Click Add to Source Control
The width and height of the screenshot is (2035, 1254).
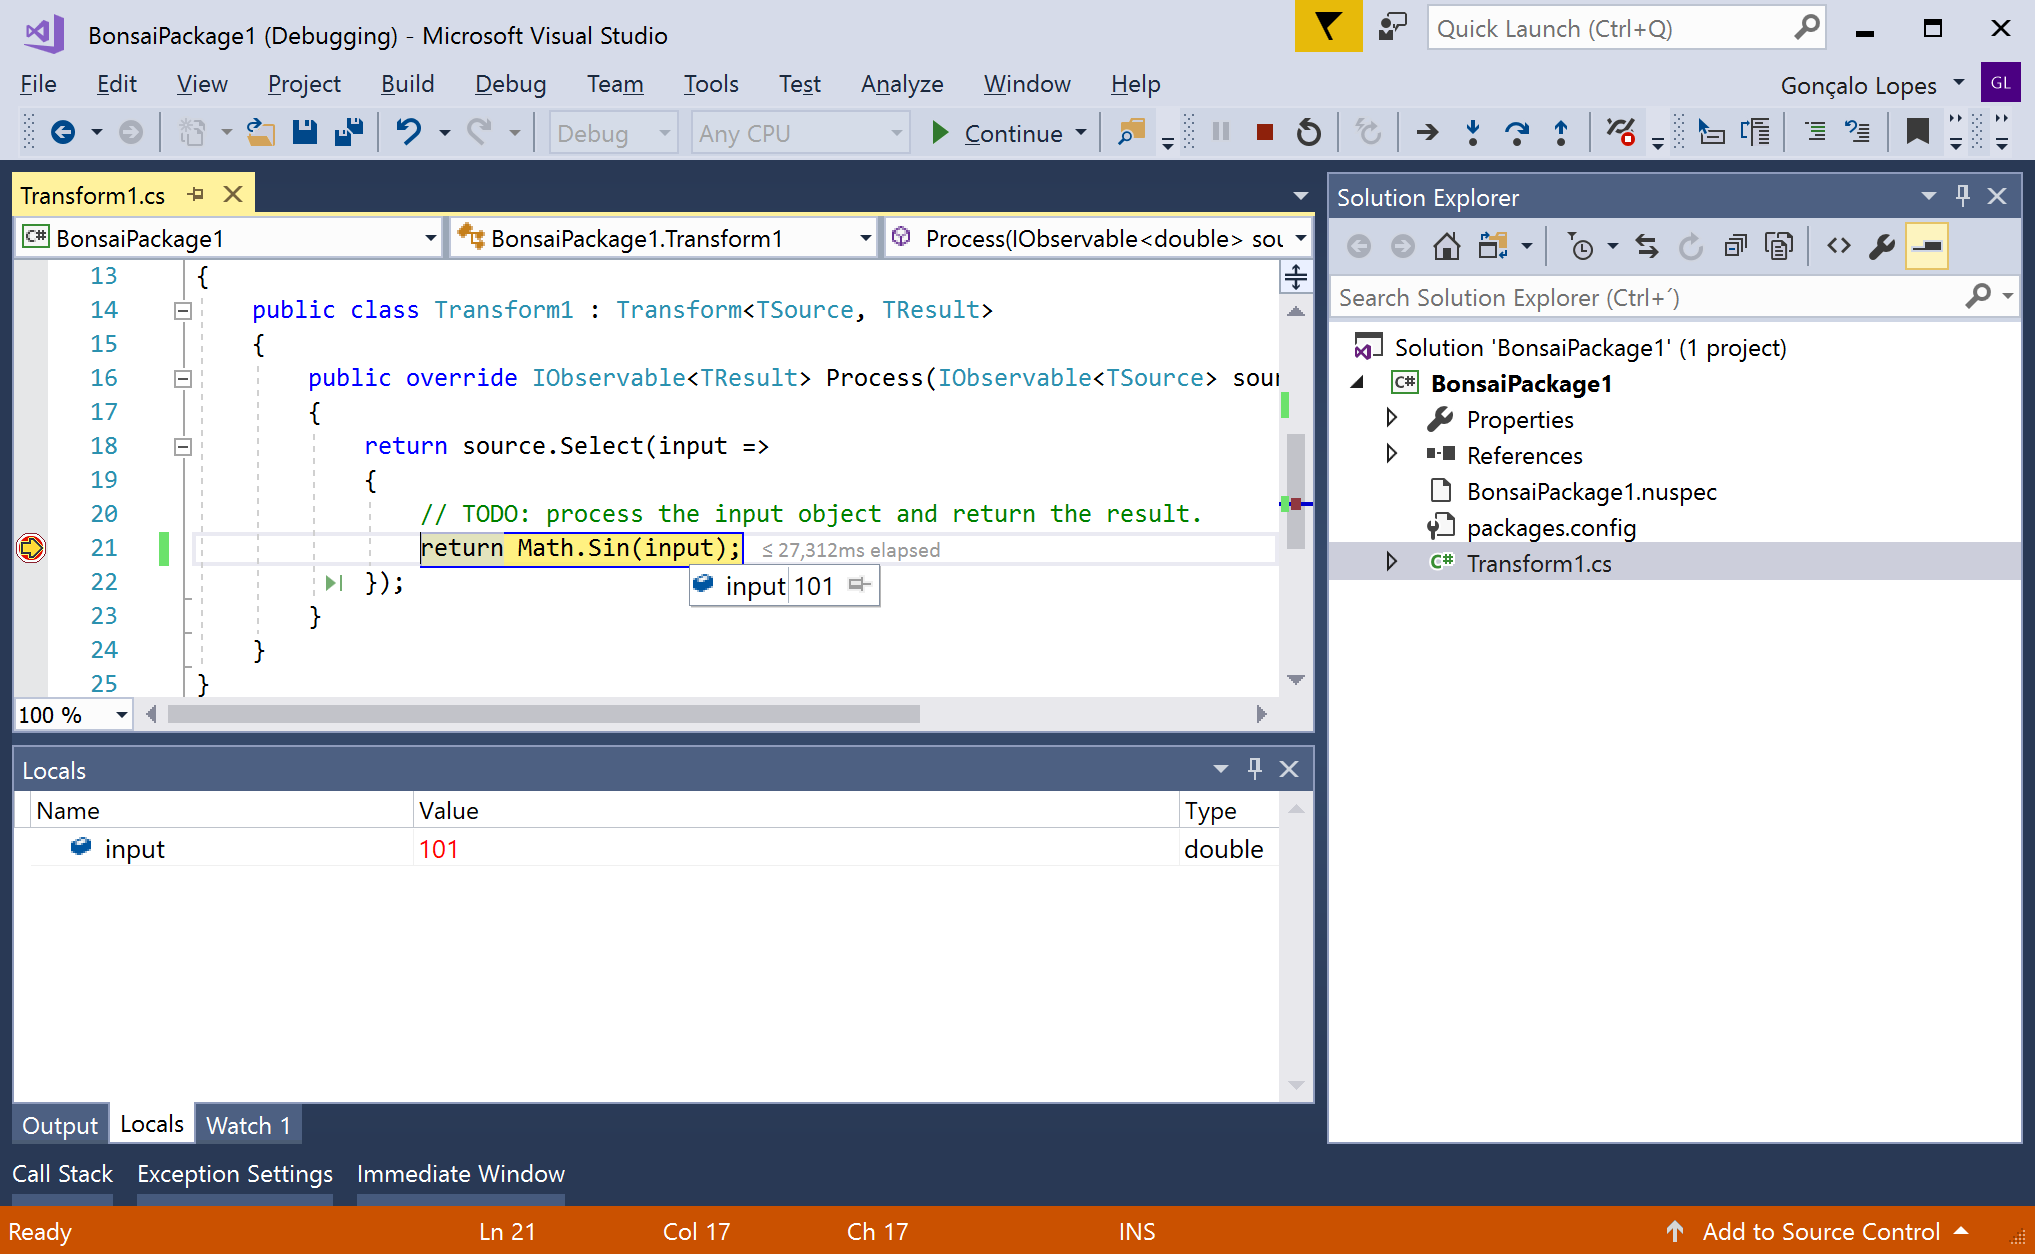pos(1820,1232)
